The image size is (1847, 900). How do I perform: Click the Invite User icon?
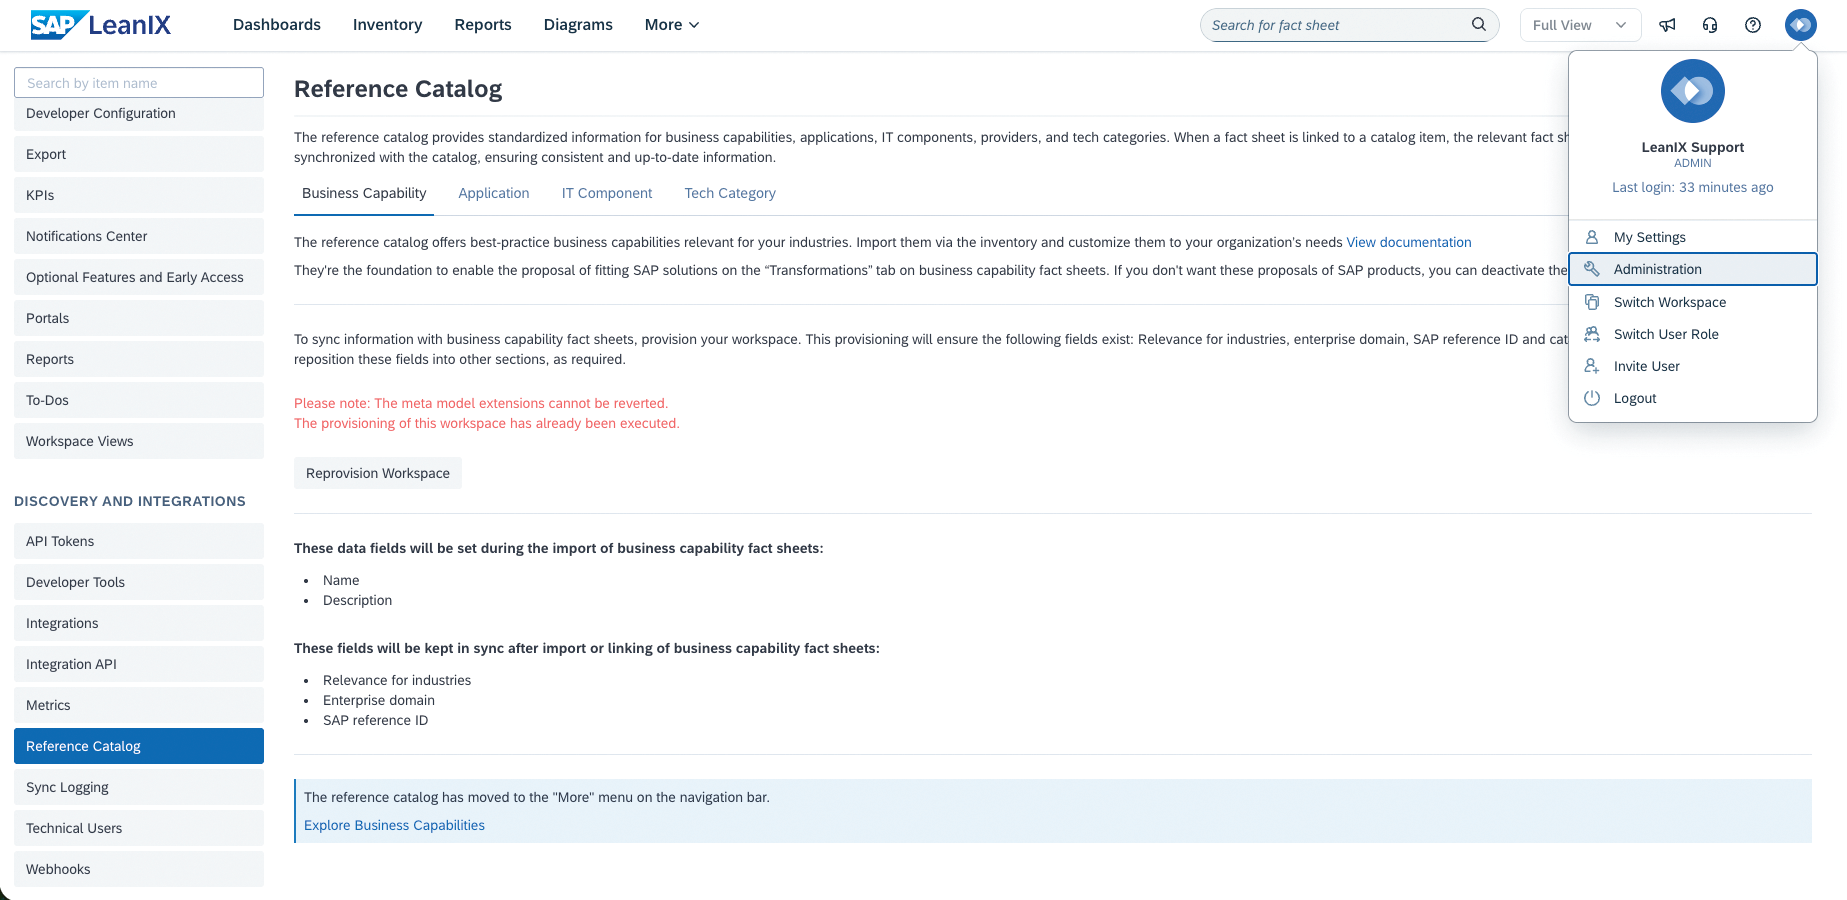tap(1592, 366)
